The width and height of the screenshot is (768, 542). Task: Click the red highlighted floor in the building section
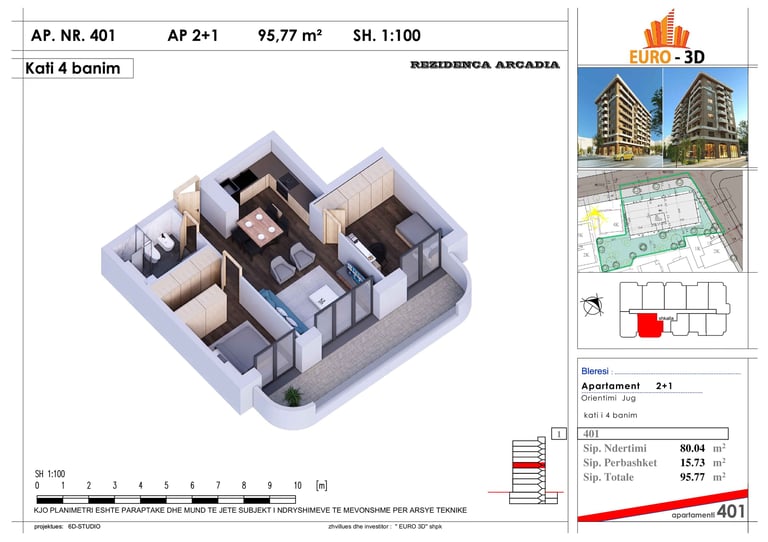coord(528,465)
